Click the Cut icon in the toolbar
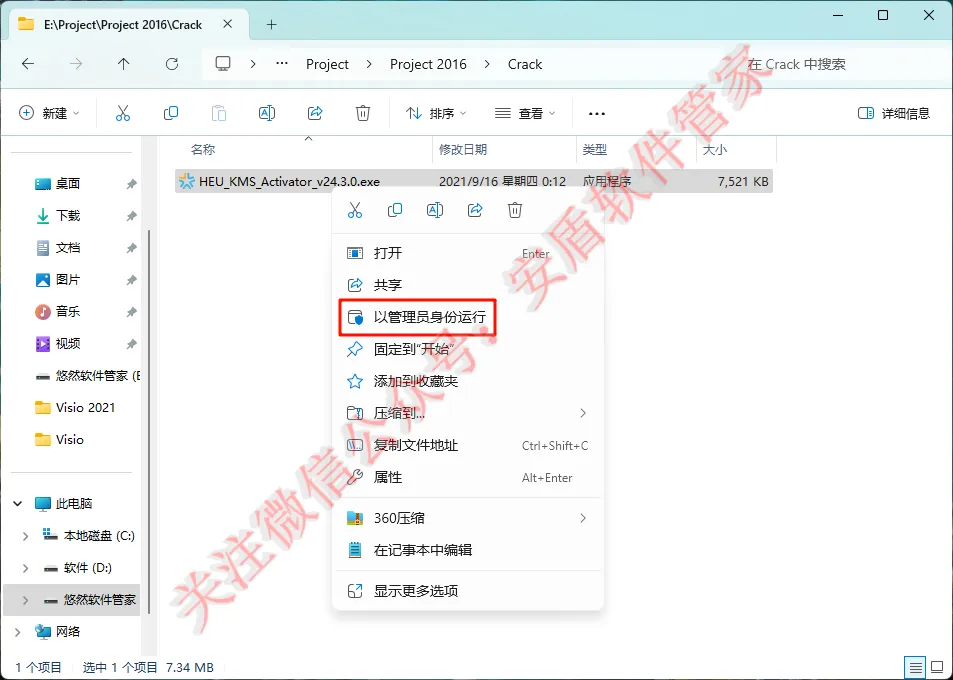This screenshot has height=680, width=953. 123,113
